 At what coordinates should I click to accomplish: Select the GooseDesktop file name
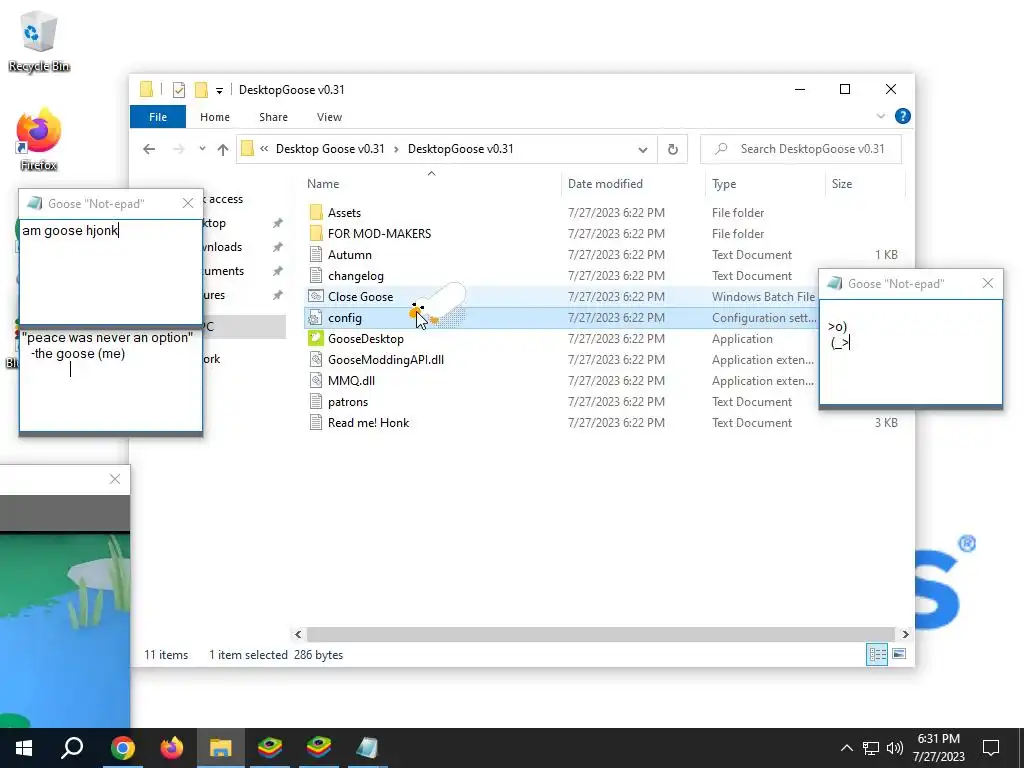coord(366,338)
